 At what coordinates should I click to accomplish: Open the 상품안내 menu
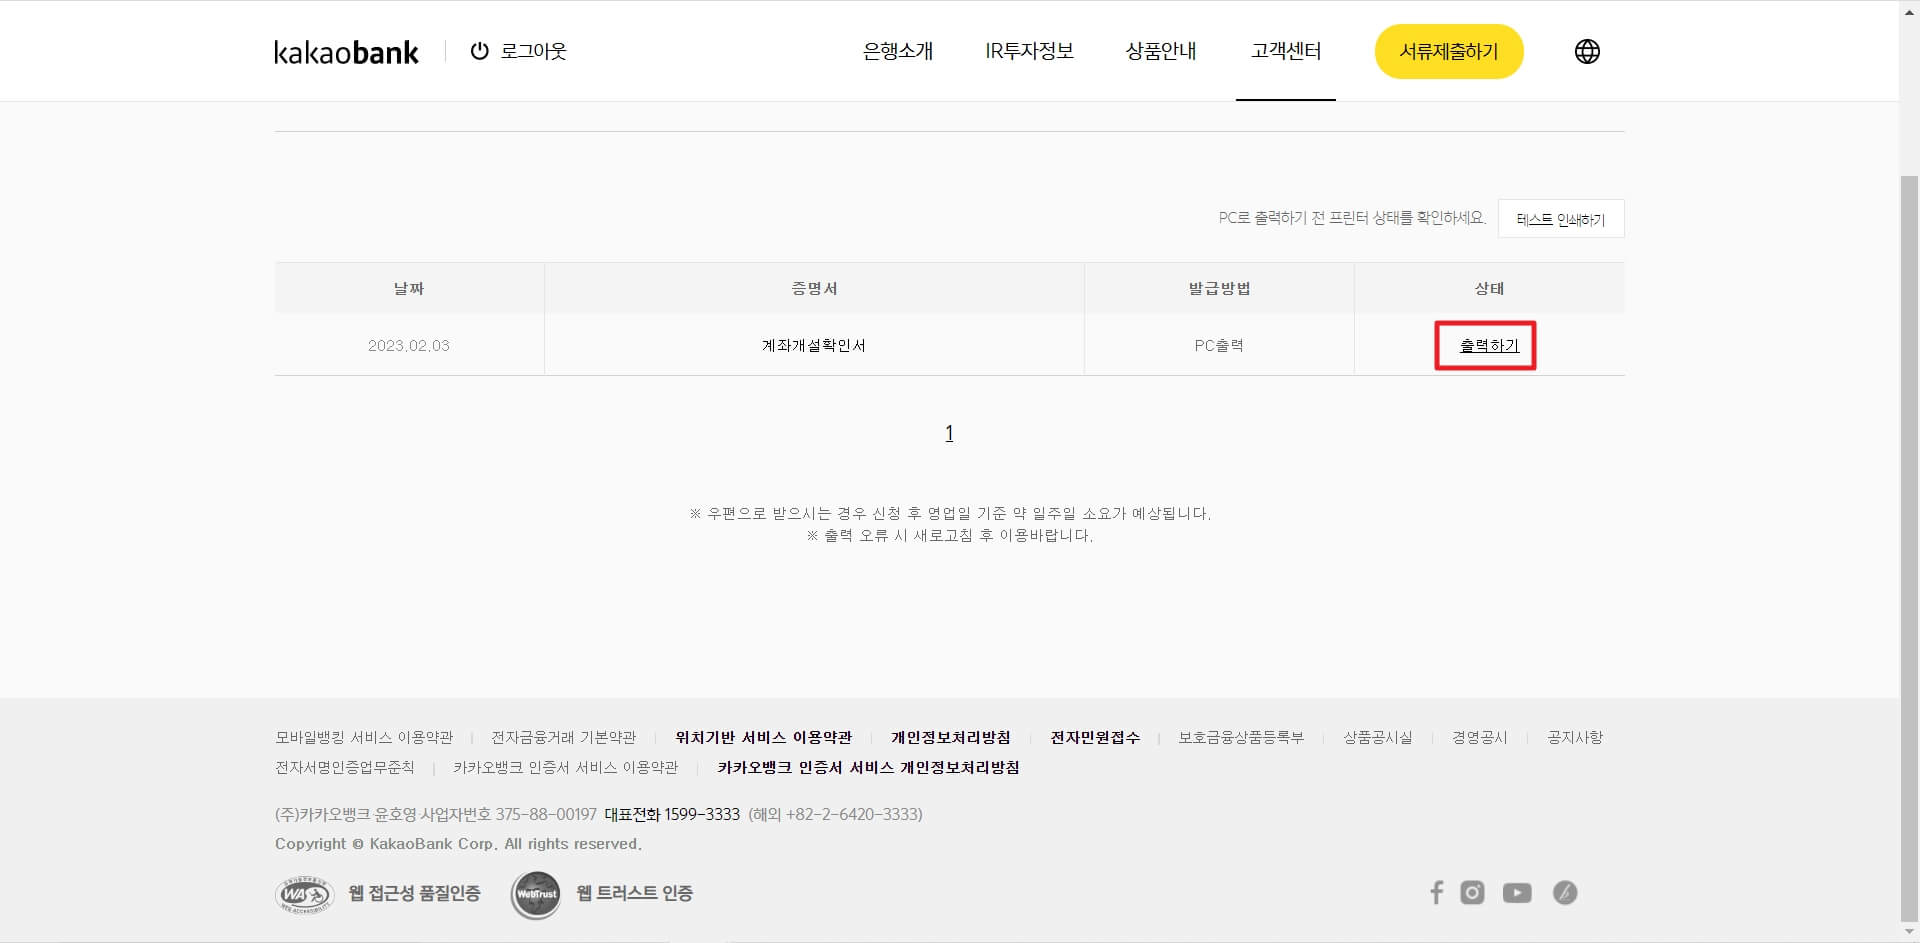1161,51
